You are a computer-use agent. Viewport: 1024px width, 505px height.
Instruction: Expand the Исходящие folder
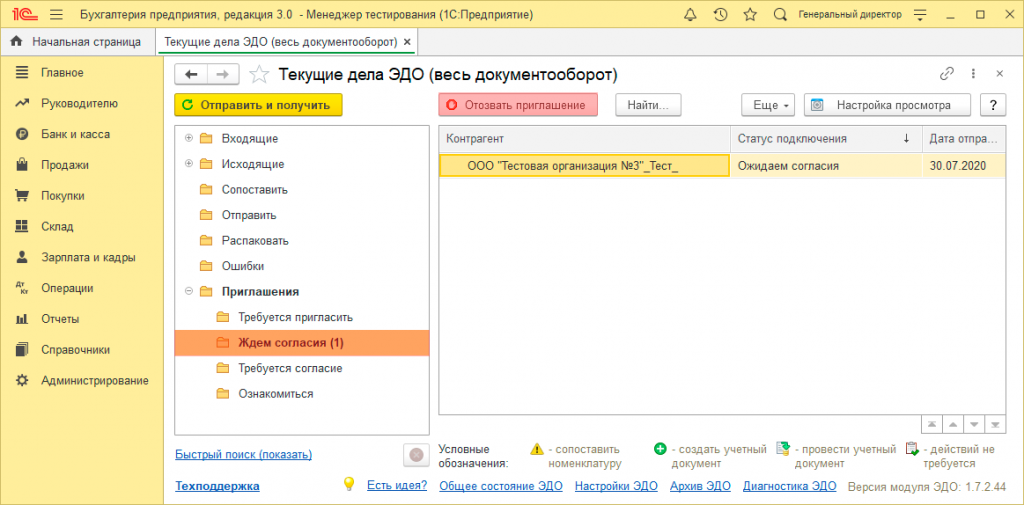click(189, 163)
